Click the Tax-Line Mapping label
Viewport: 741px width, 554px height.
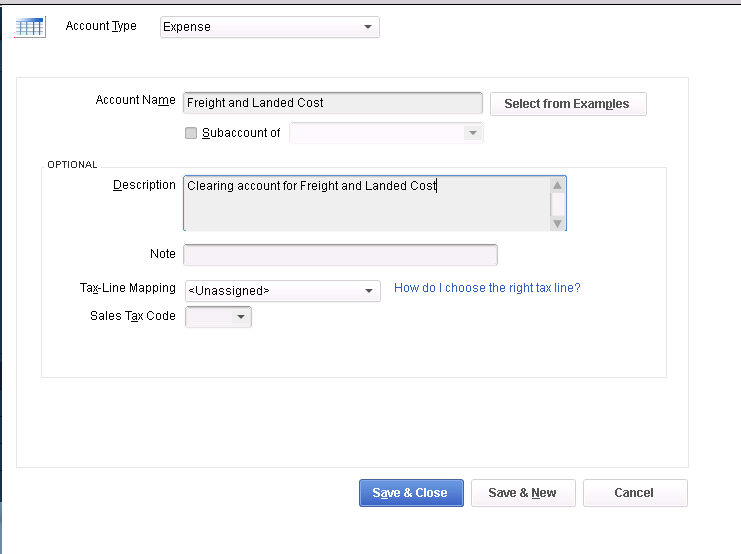[x=127, y=288]
